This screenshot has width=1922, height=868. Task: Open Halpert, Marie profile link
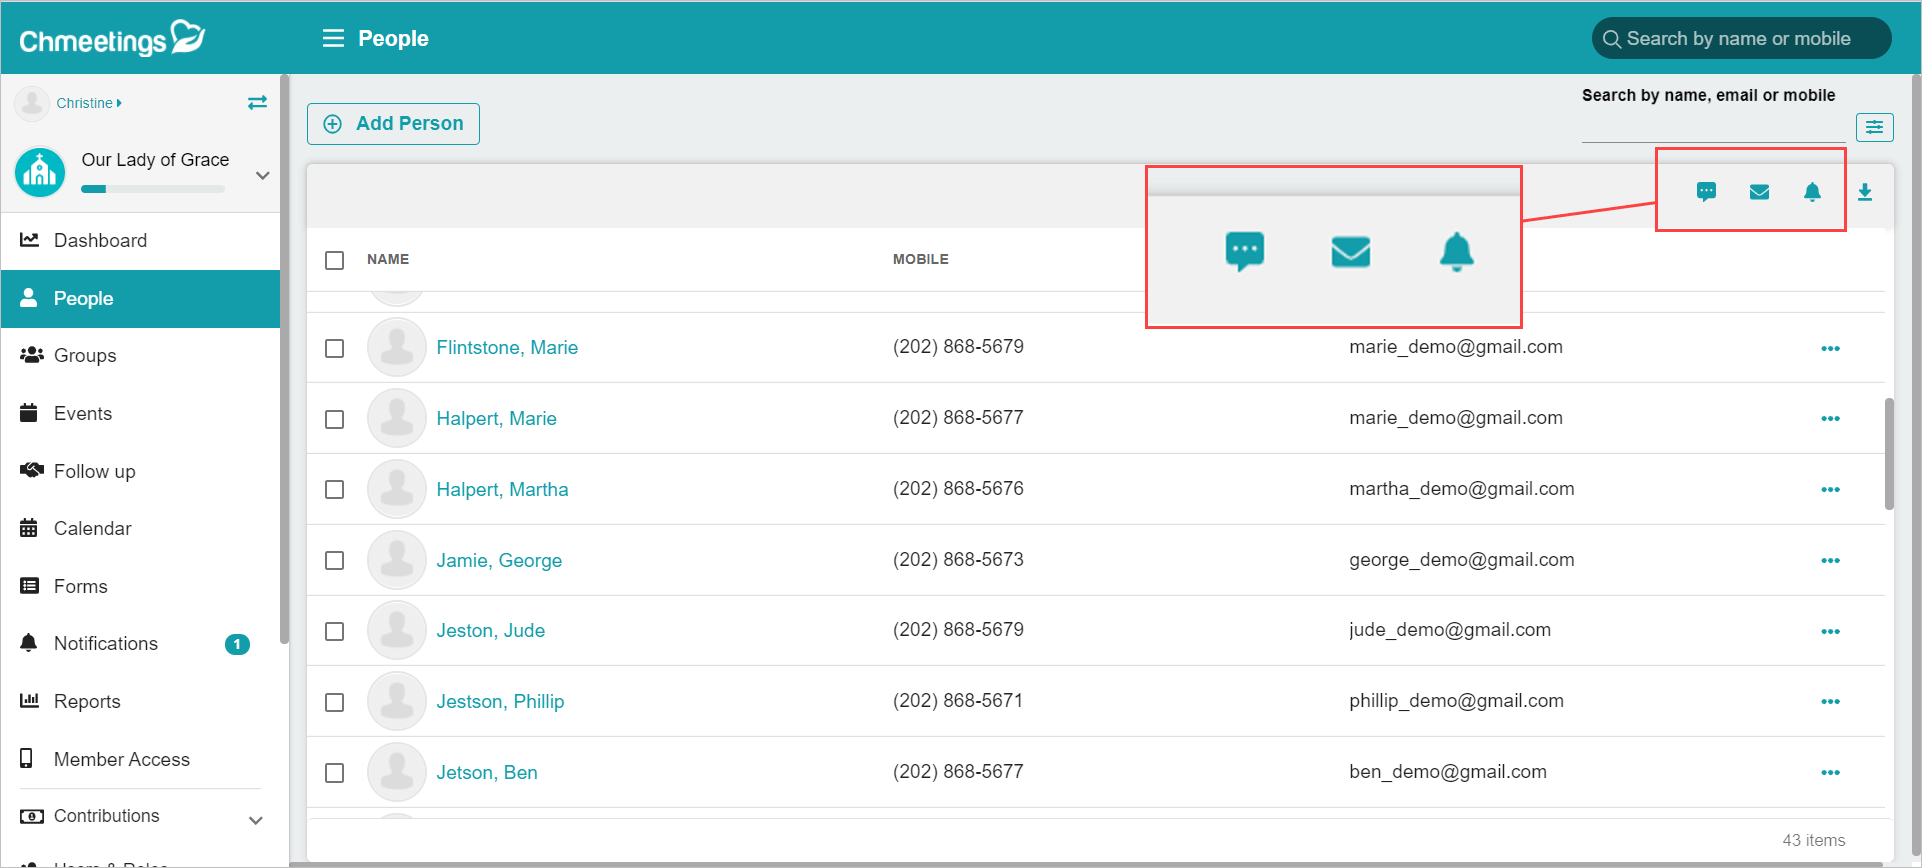(x=496, y=418)
